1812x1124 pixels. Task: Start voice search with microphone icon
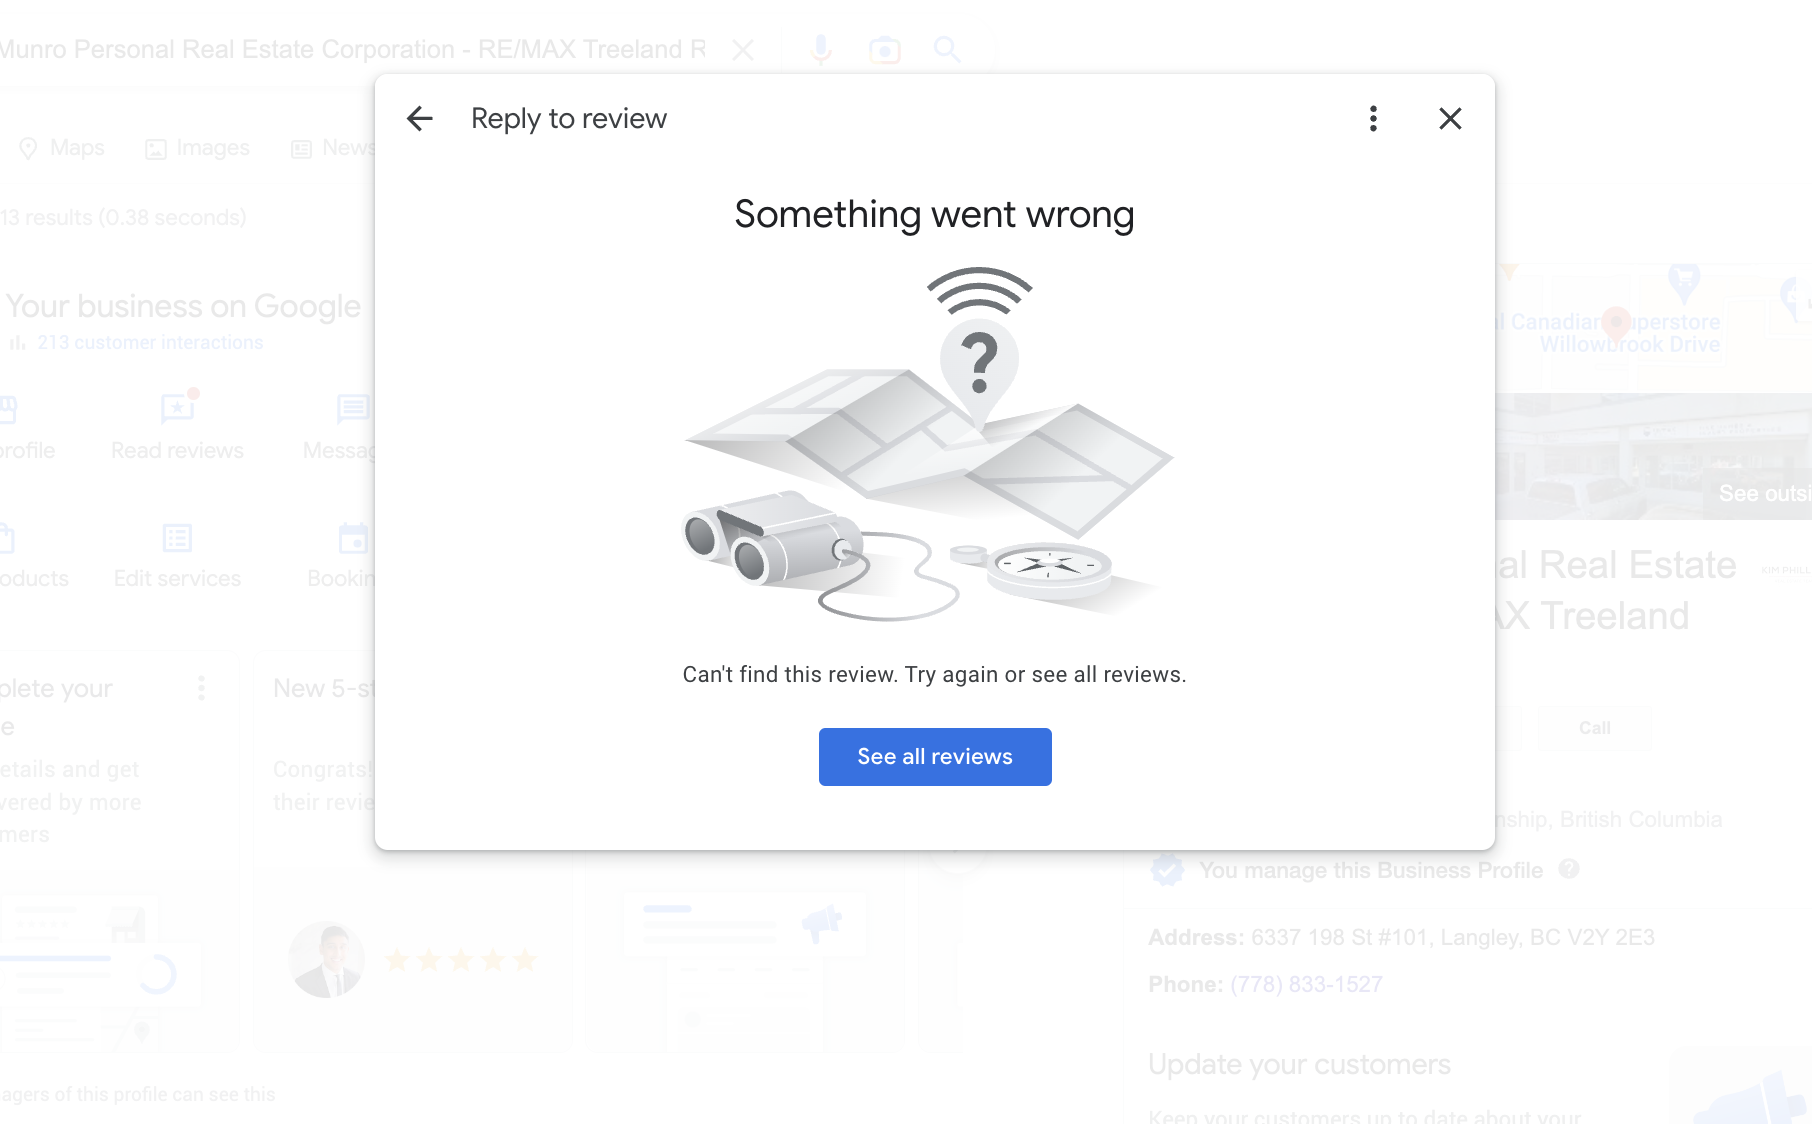[x=821, y=50]
